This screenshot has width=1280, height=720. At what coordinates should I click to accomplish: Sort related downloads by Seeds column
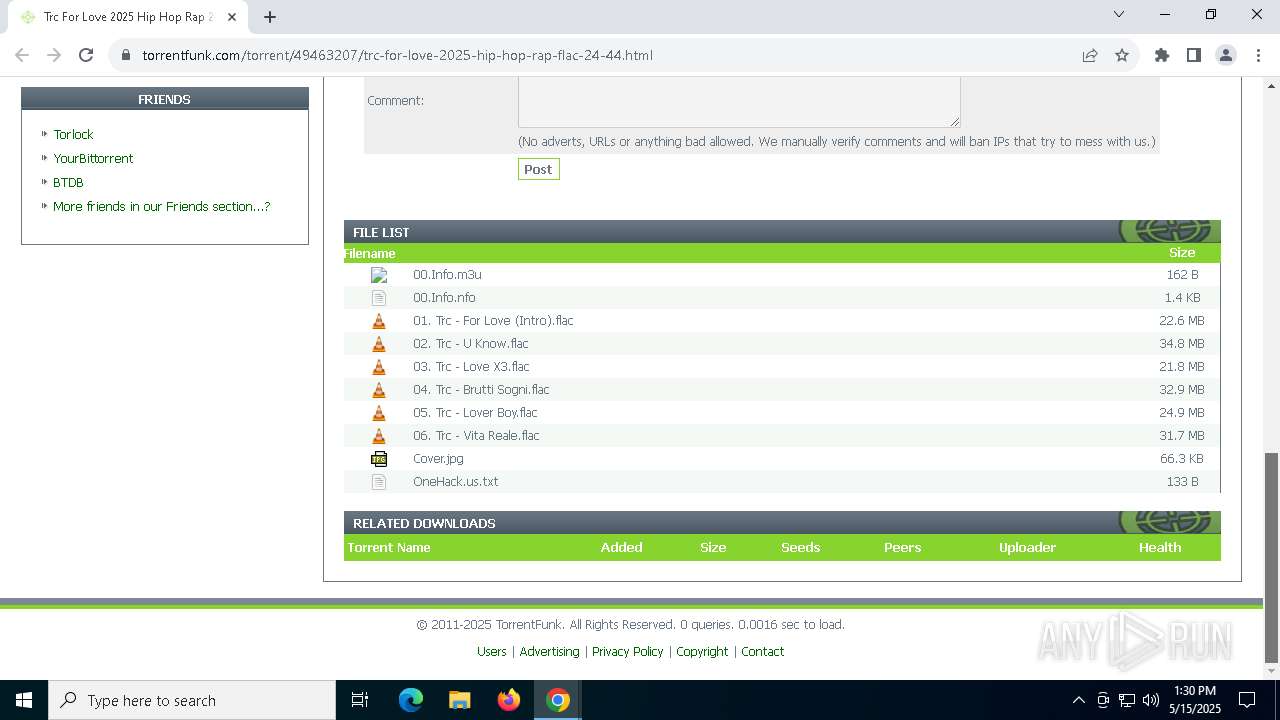click(800, 547)
